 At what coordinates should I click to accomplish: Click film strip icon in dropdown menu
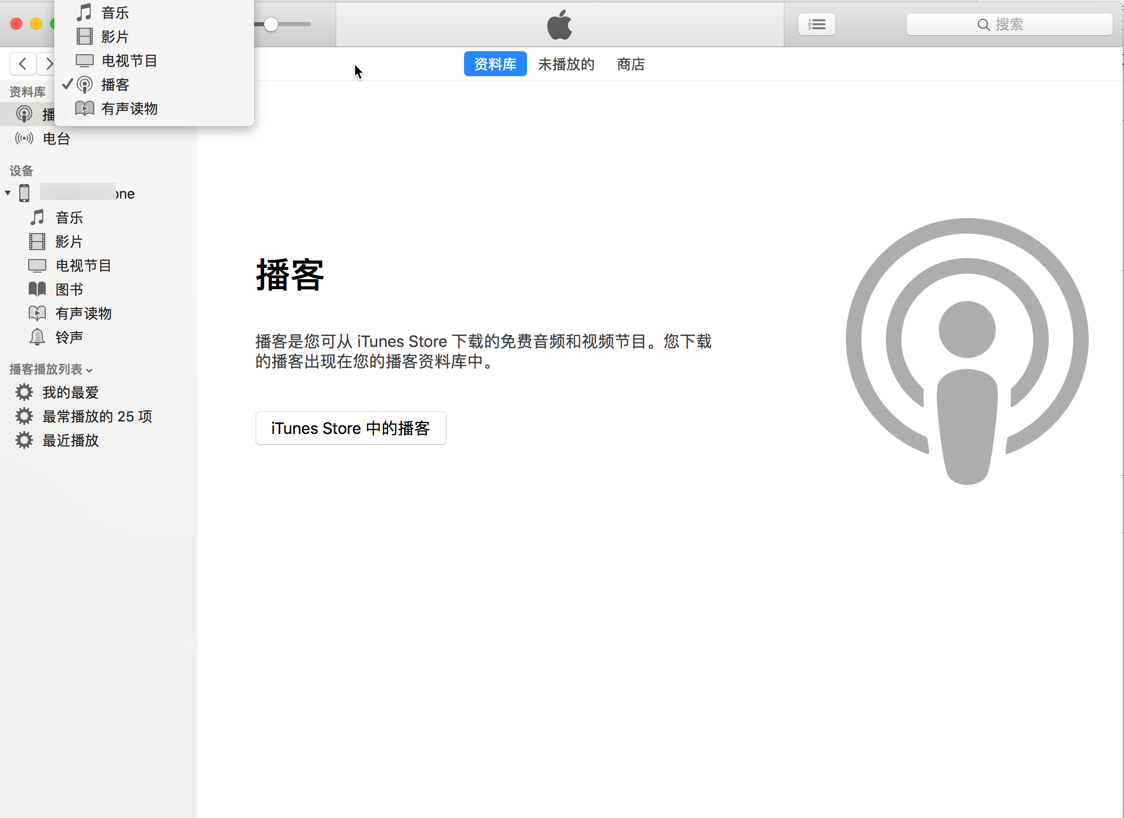pos(85,37)
